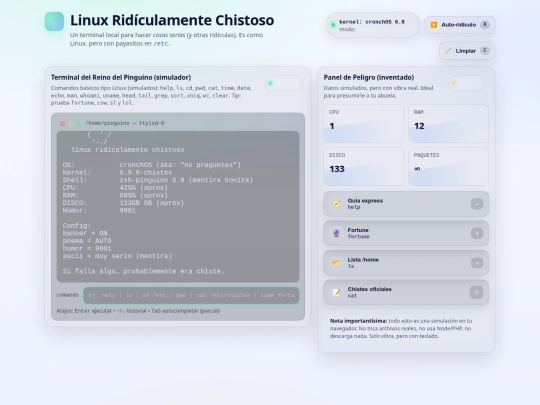Click the Linux Ridículamente Chistoso heading
Viewport: 540px width, 405px height.
tap(172, 20)
